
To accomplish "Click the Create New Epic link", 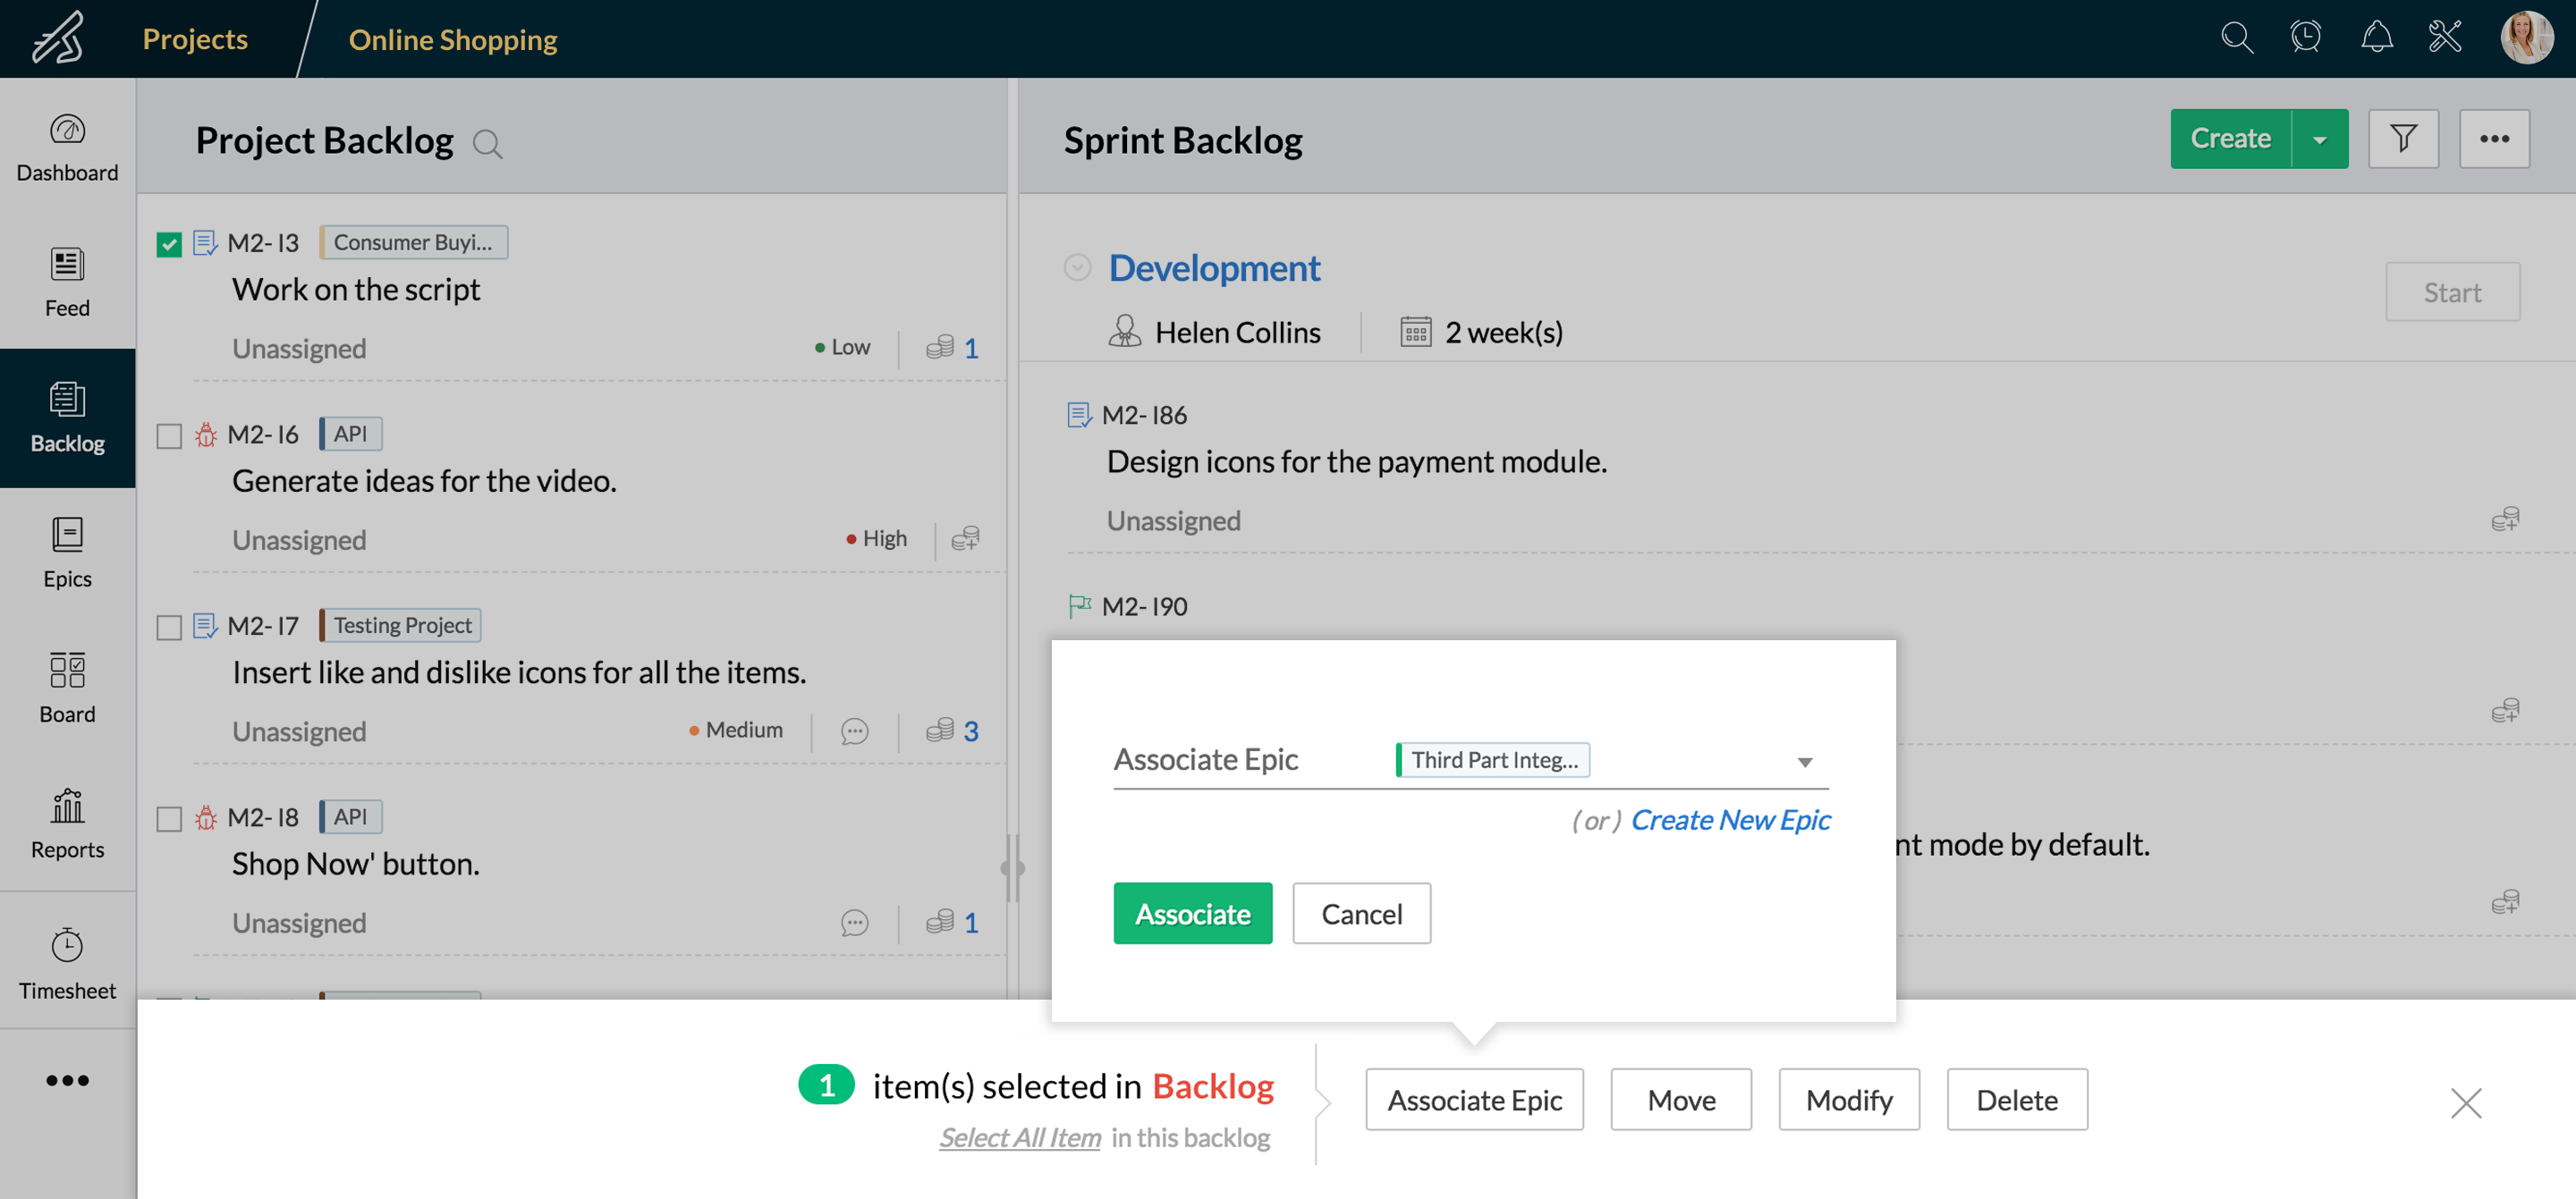I will [x=1730, y=820].
